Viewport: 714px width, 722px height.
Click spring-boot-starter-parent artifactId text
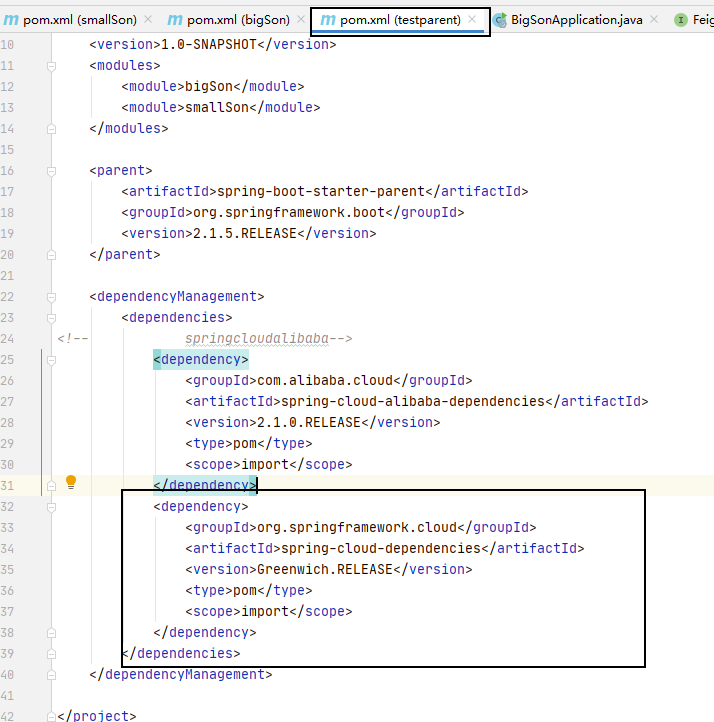point(321,191)
